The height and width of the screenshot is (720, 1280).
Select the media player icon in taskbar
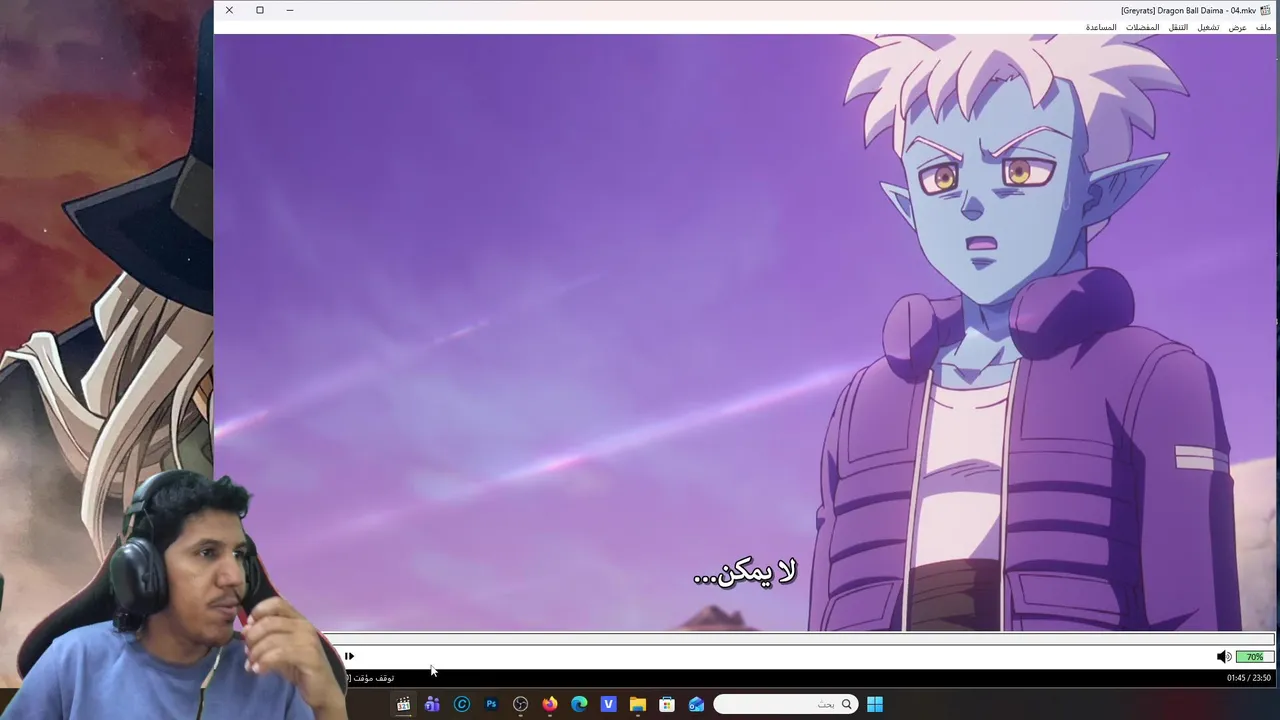(403, 704)
